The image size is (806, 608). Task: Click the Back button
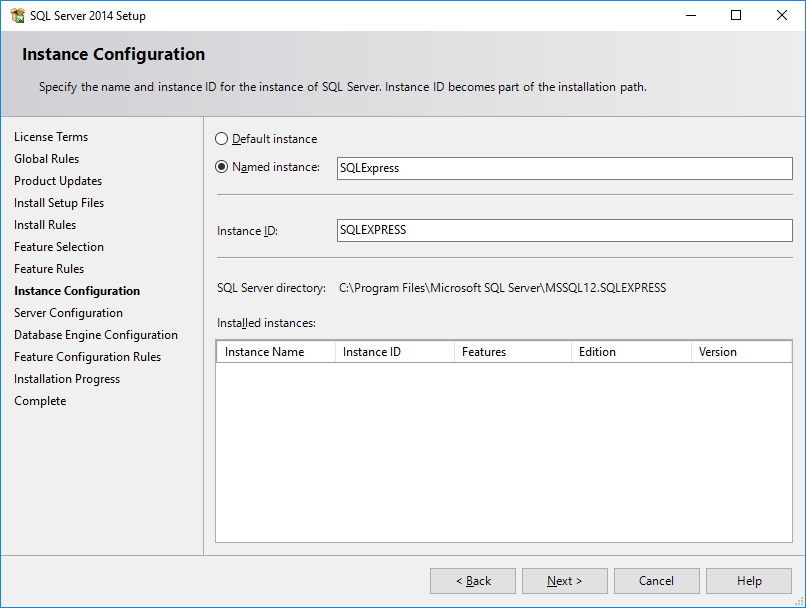[x=472, y=580]
